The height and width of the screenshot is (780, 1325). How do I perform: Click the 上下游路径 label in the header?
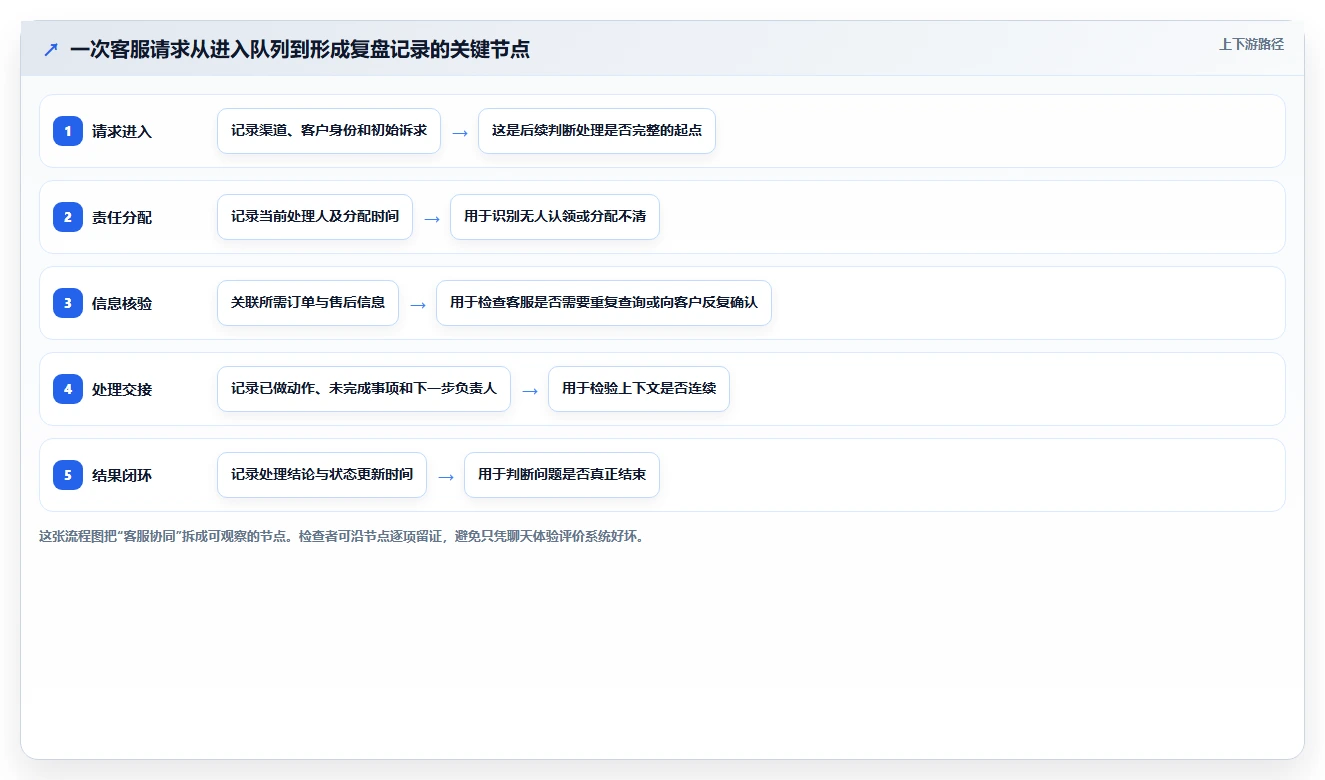(1251, 44)
